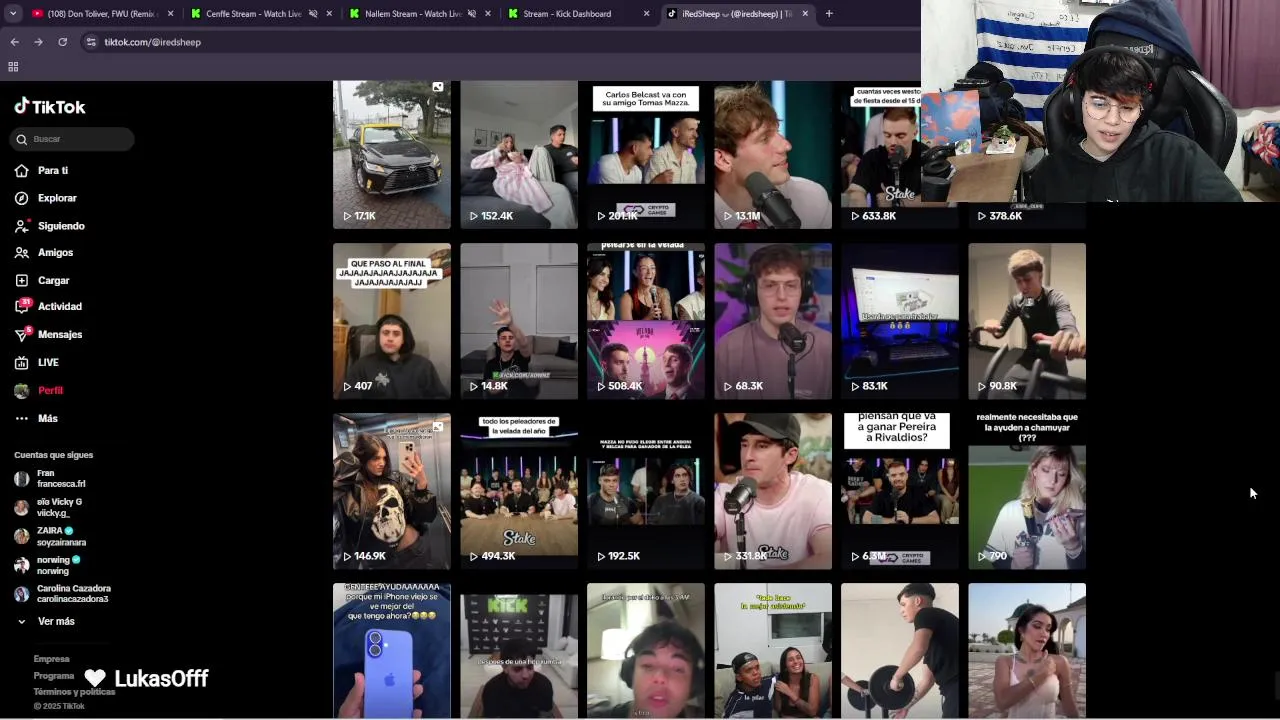Screen dimensions: 1280x720
Task: Open the peleadores de la velada video
Action: coord(519,491)
